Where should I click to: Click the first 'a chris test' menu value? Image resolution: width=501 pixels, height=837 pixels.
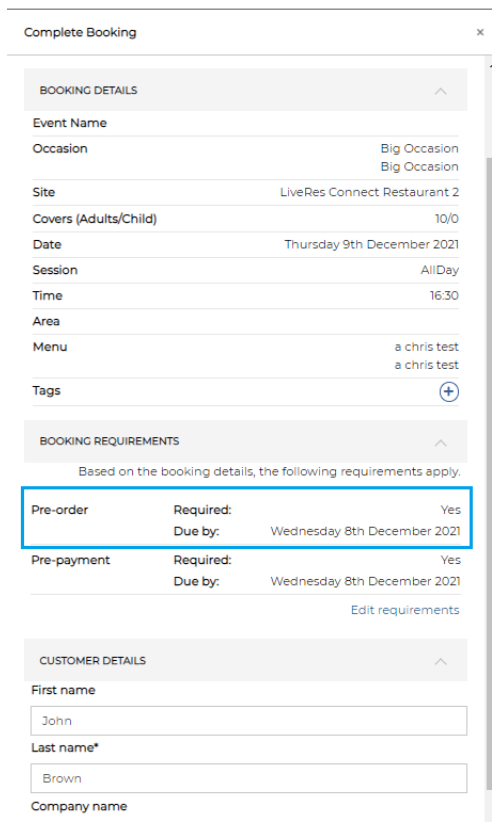tap(426, 347)
